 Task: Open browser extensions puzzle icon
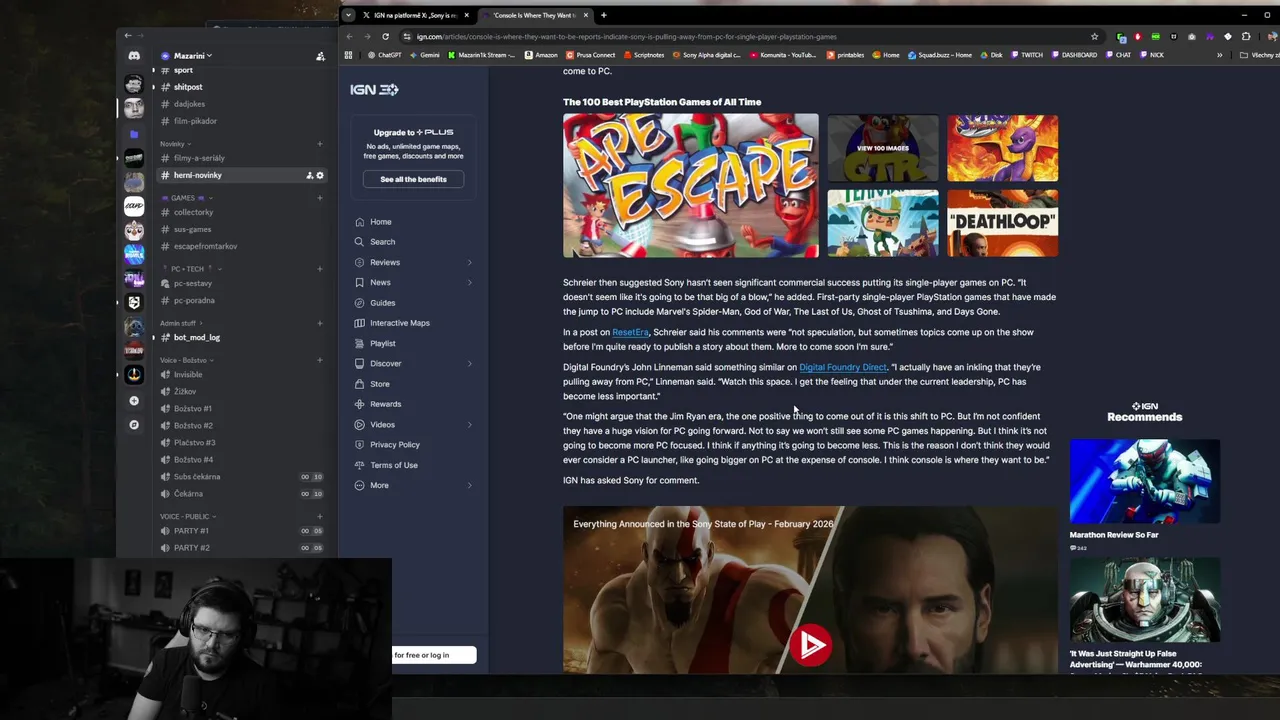(1246, 37)
